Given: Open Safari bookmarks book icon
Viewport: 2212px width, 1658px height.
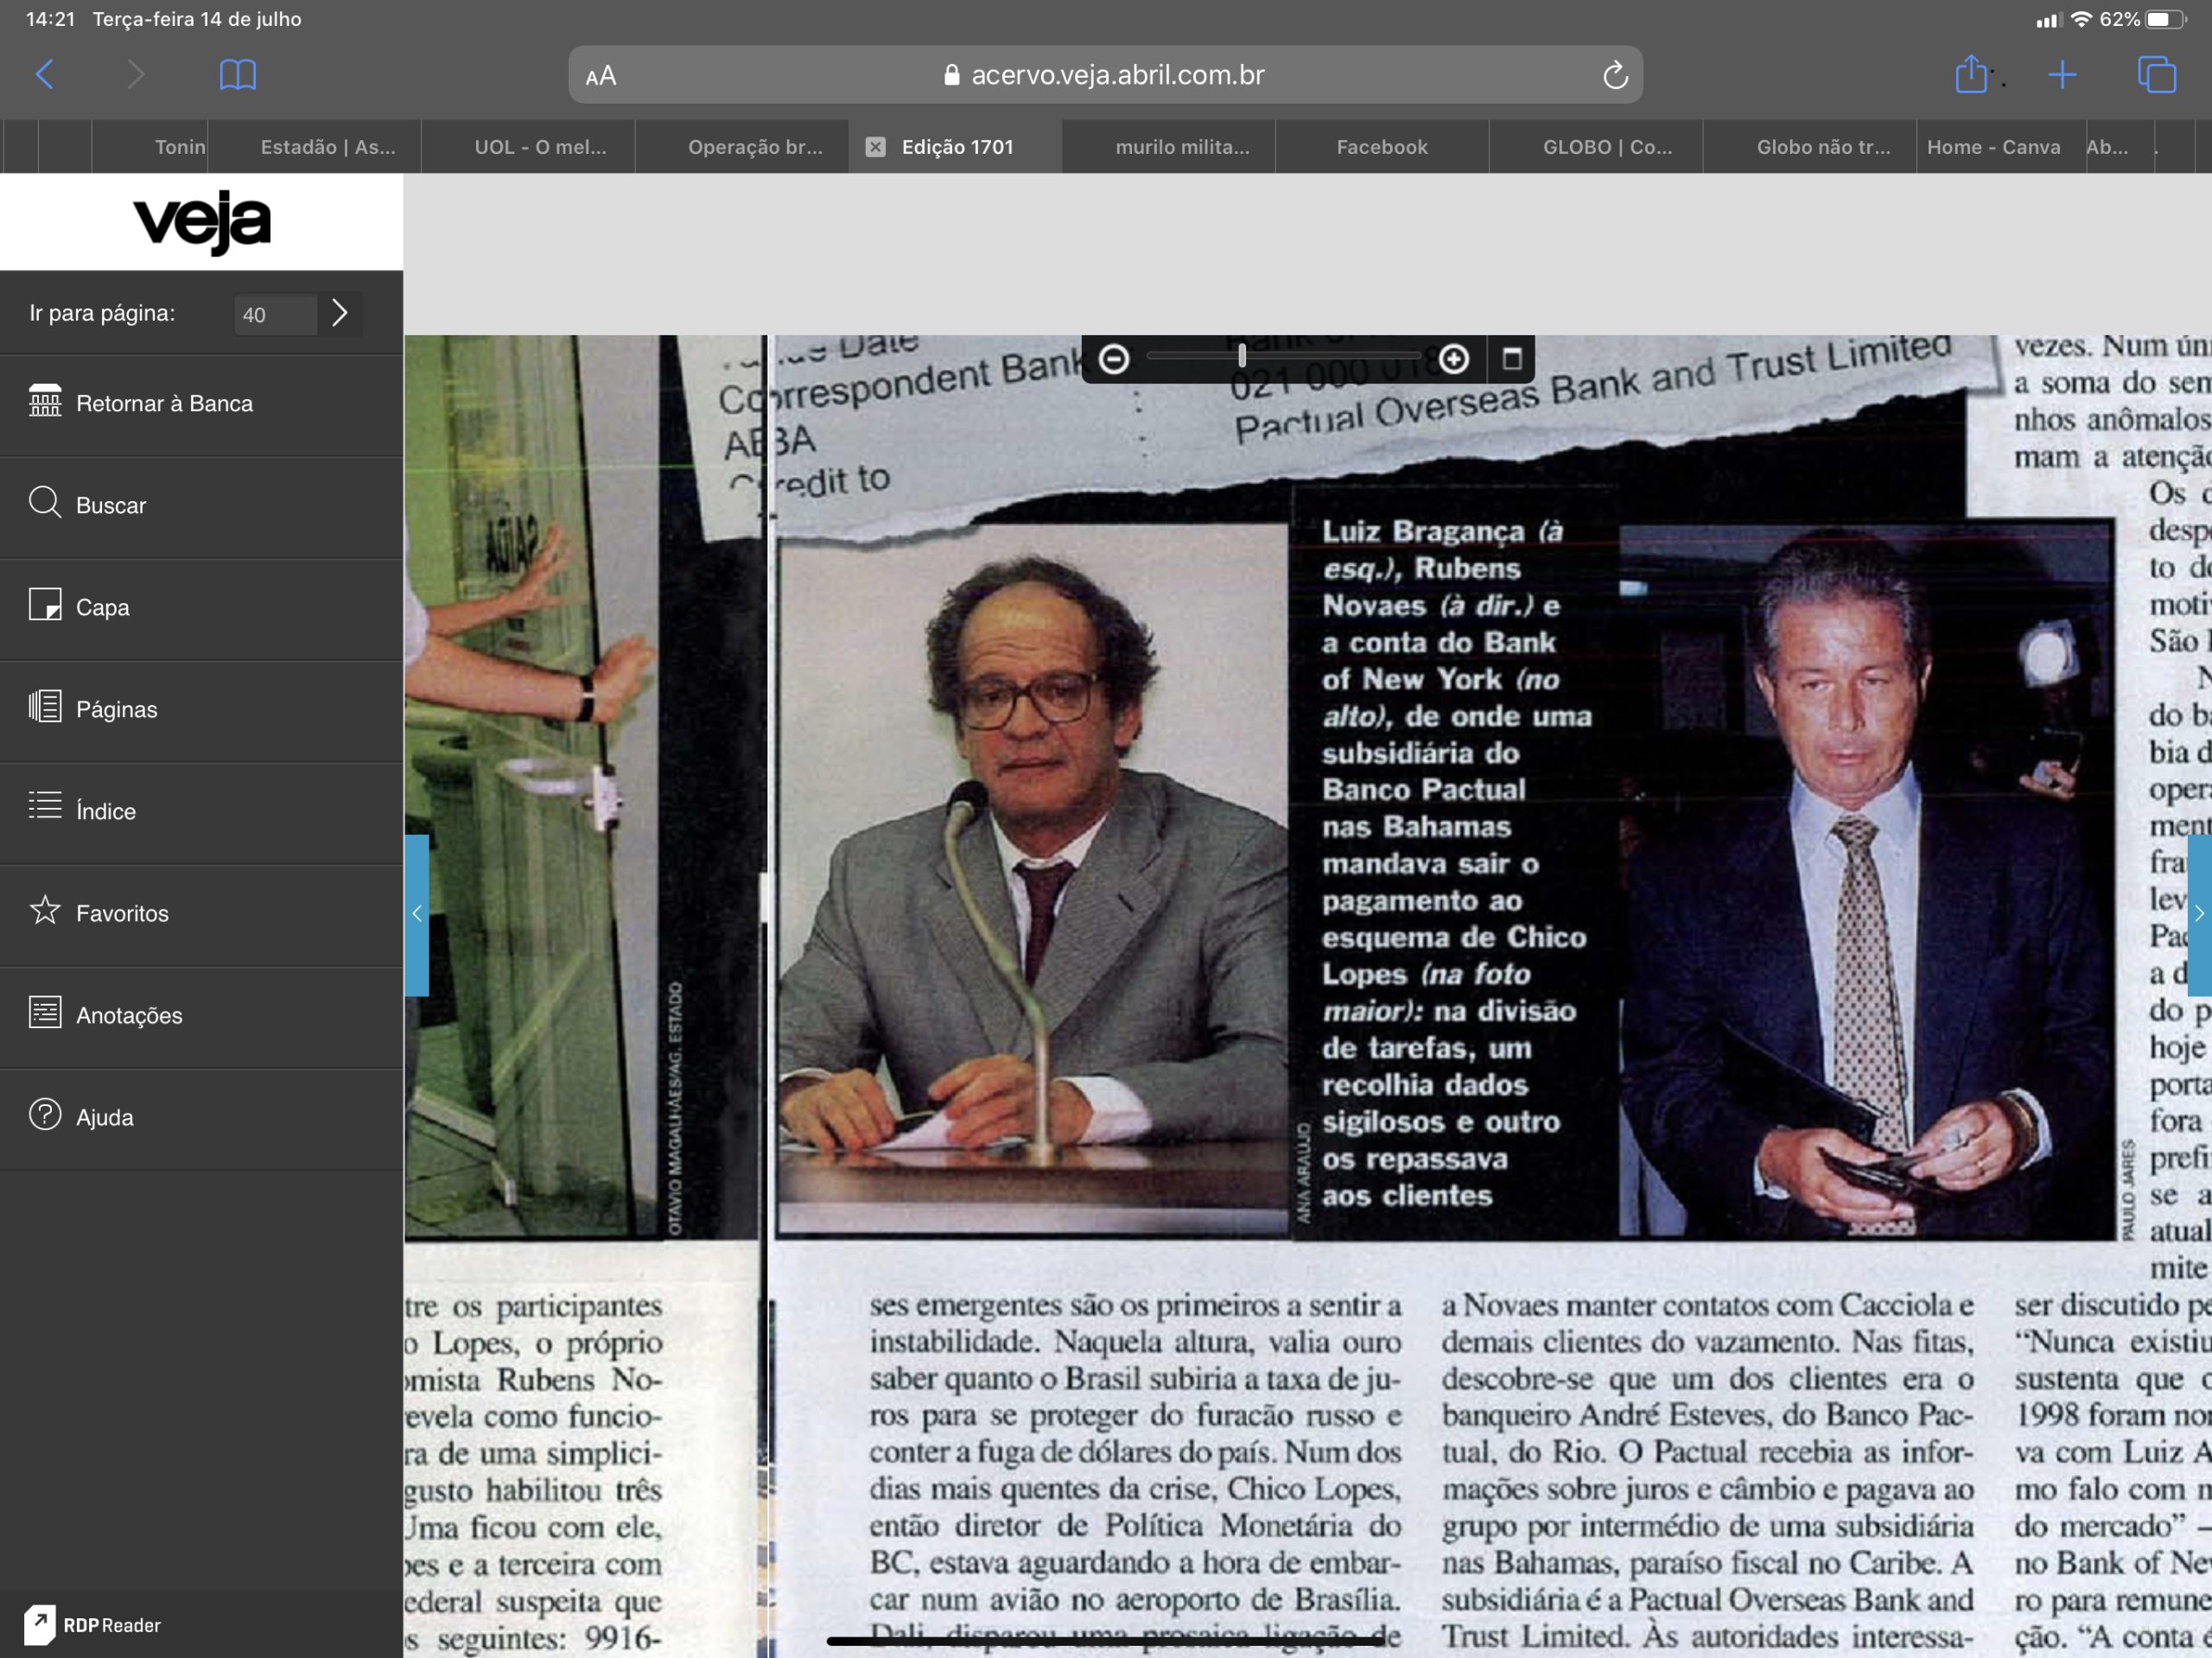Looking at the screenshot, I should (x=238, y=75).
